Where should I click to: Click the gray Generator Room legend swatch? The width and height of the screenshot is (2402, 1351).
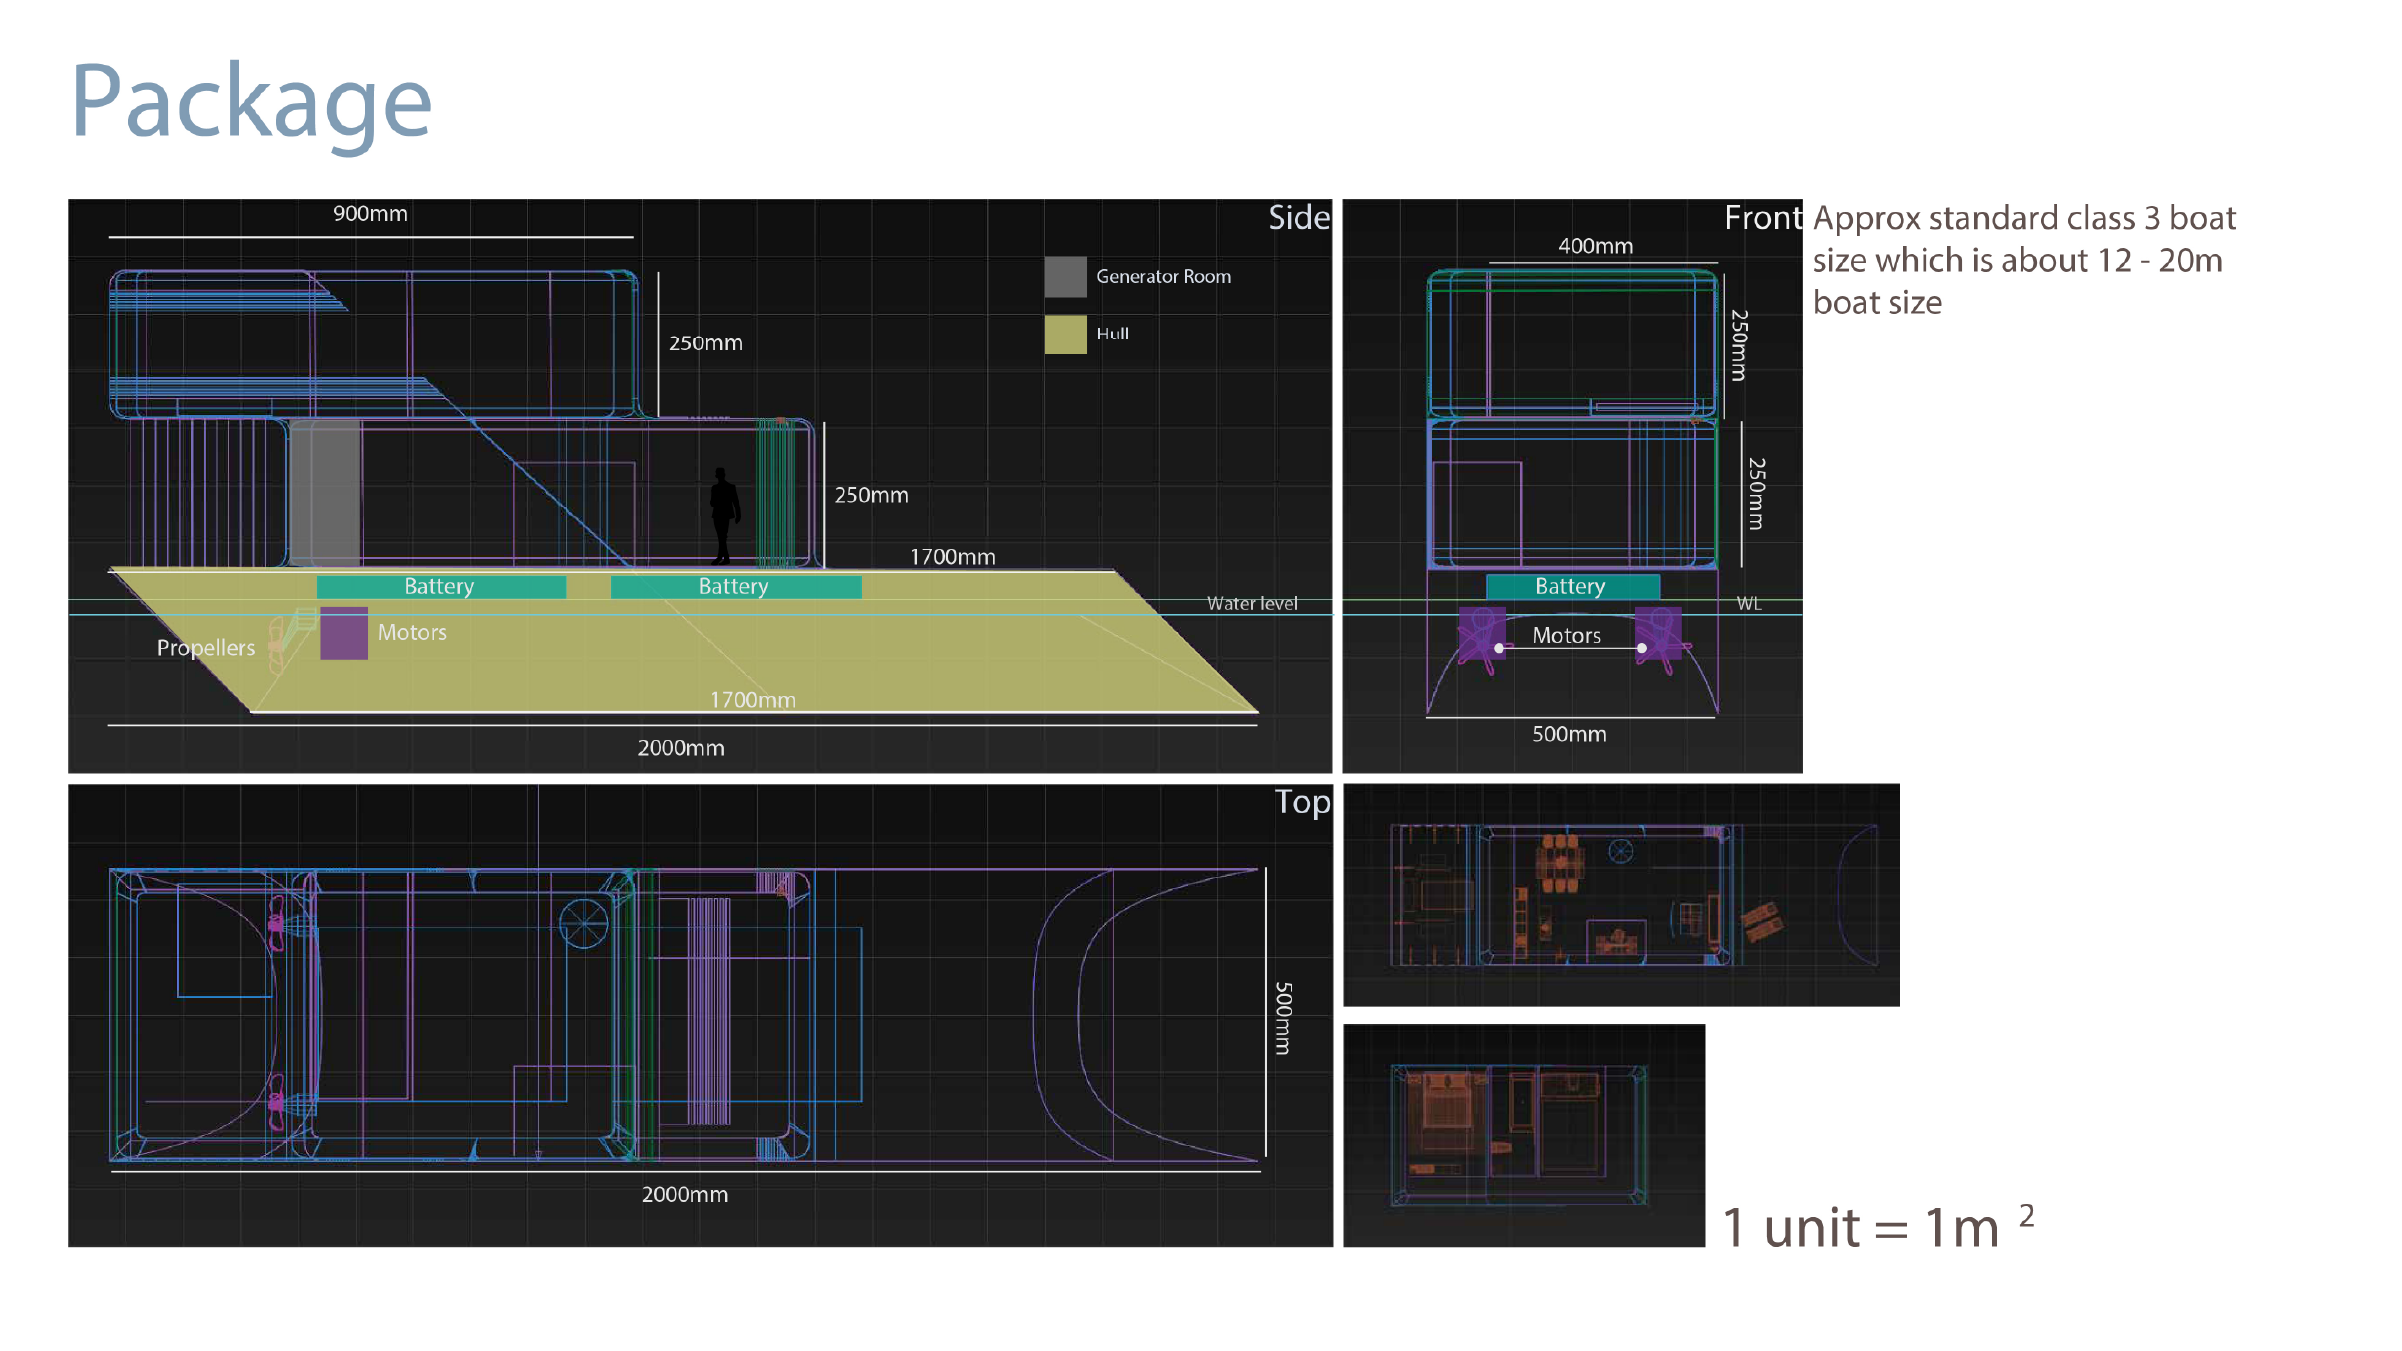1065,277
